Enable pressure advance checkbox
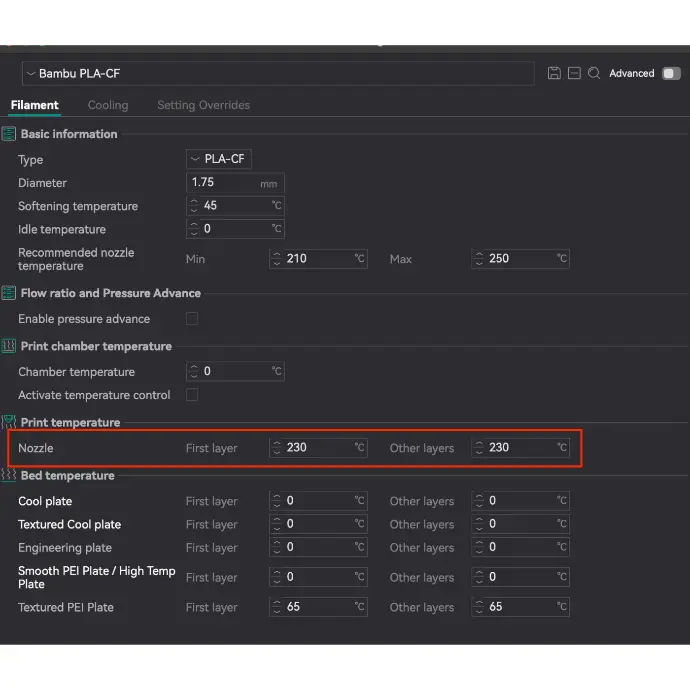 [192, 319]
